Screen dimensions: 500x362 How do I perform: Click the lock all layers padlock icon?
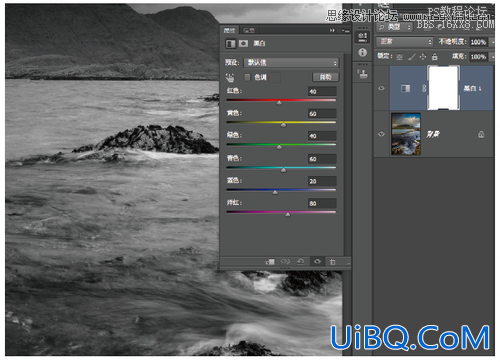(434, 57)
